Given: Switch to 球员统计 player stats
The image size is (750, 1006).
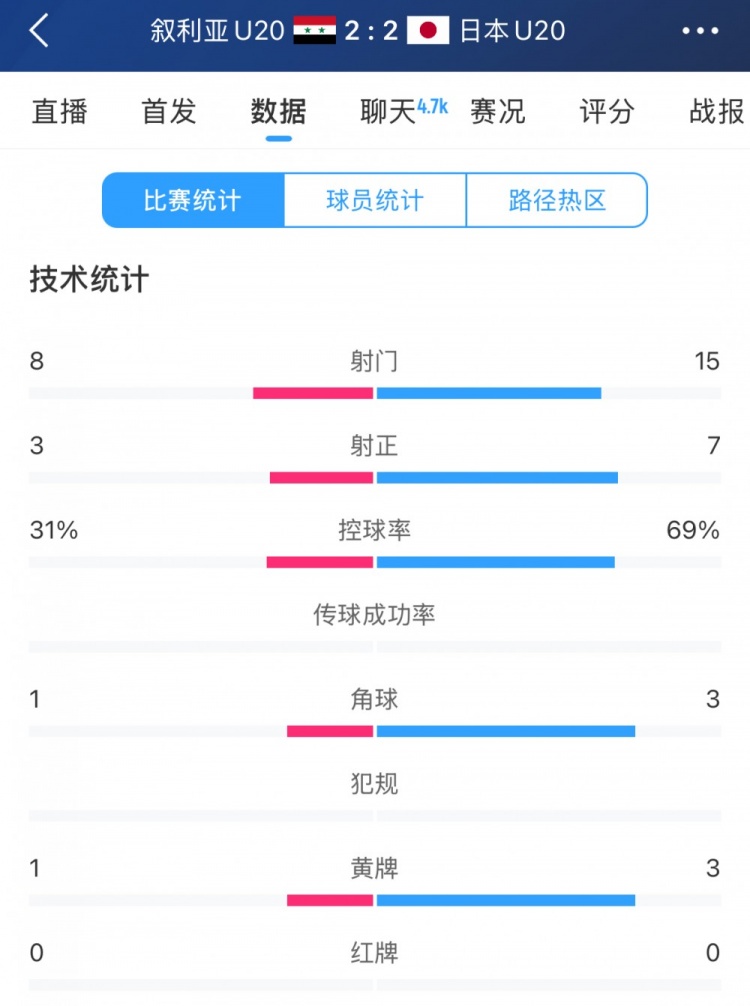Looking at the screenshot, I should tap(373, 200).
